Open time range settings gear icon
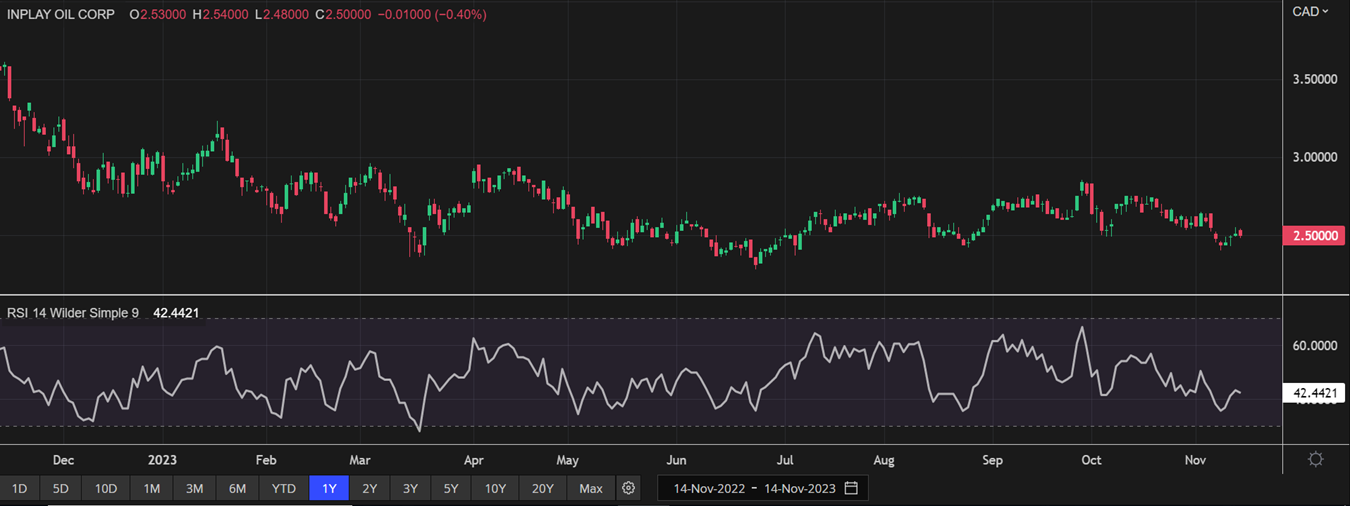The height and width of the screenshot is (506, 1350). click(x=628, y=488)
